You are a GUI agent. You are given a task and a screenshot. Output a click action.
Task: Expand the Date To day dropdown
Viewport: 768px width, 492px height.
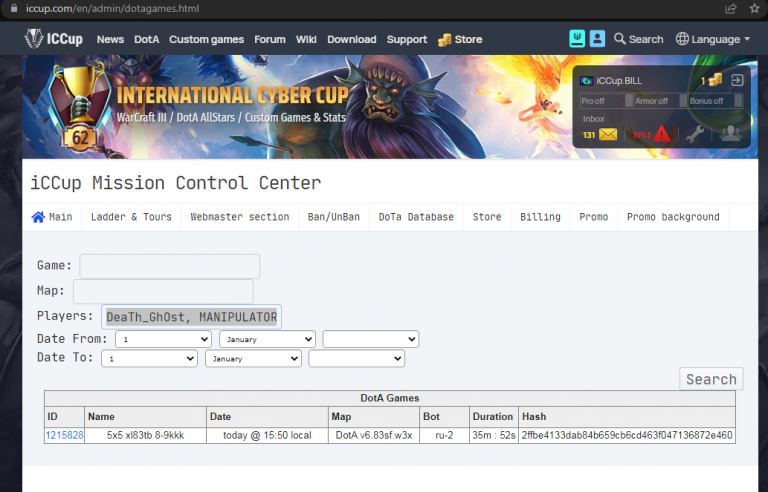tap(149, 358)
